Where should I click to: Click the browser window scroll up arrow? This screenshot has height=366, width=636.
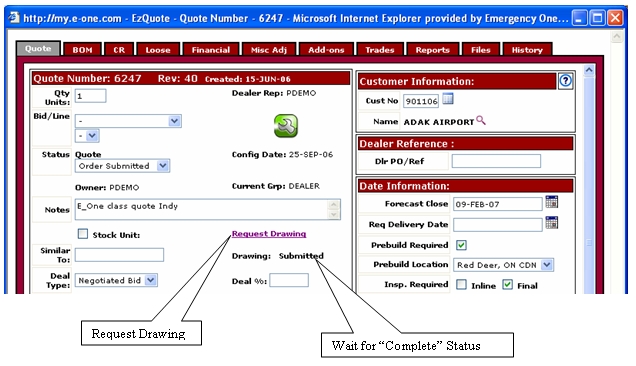(x=617, y=37)
